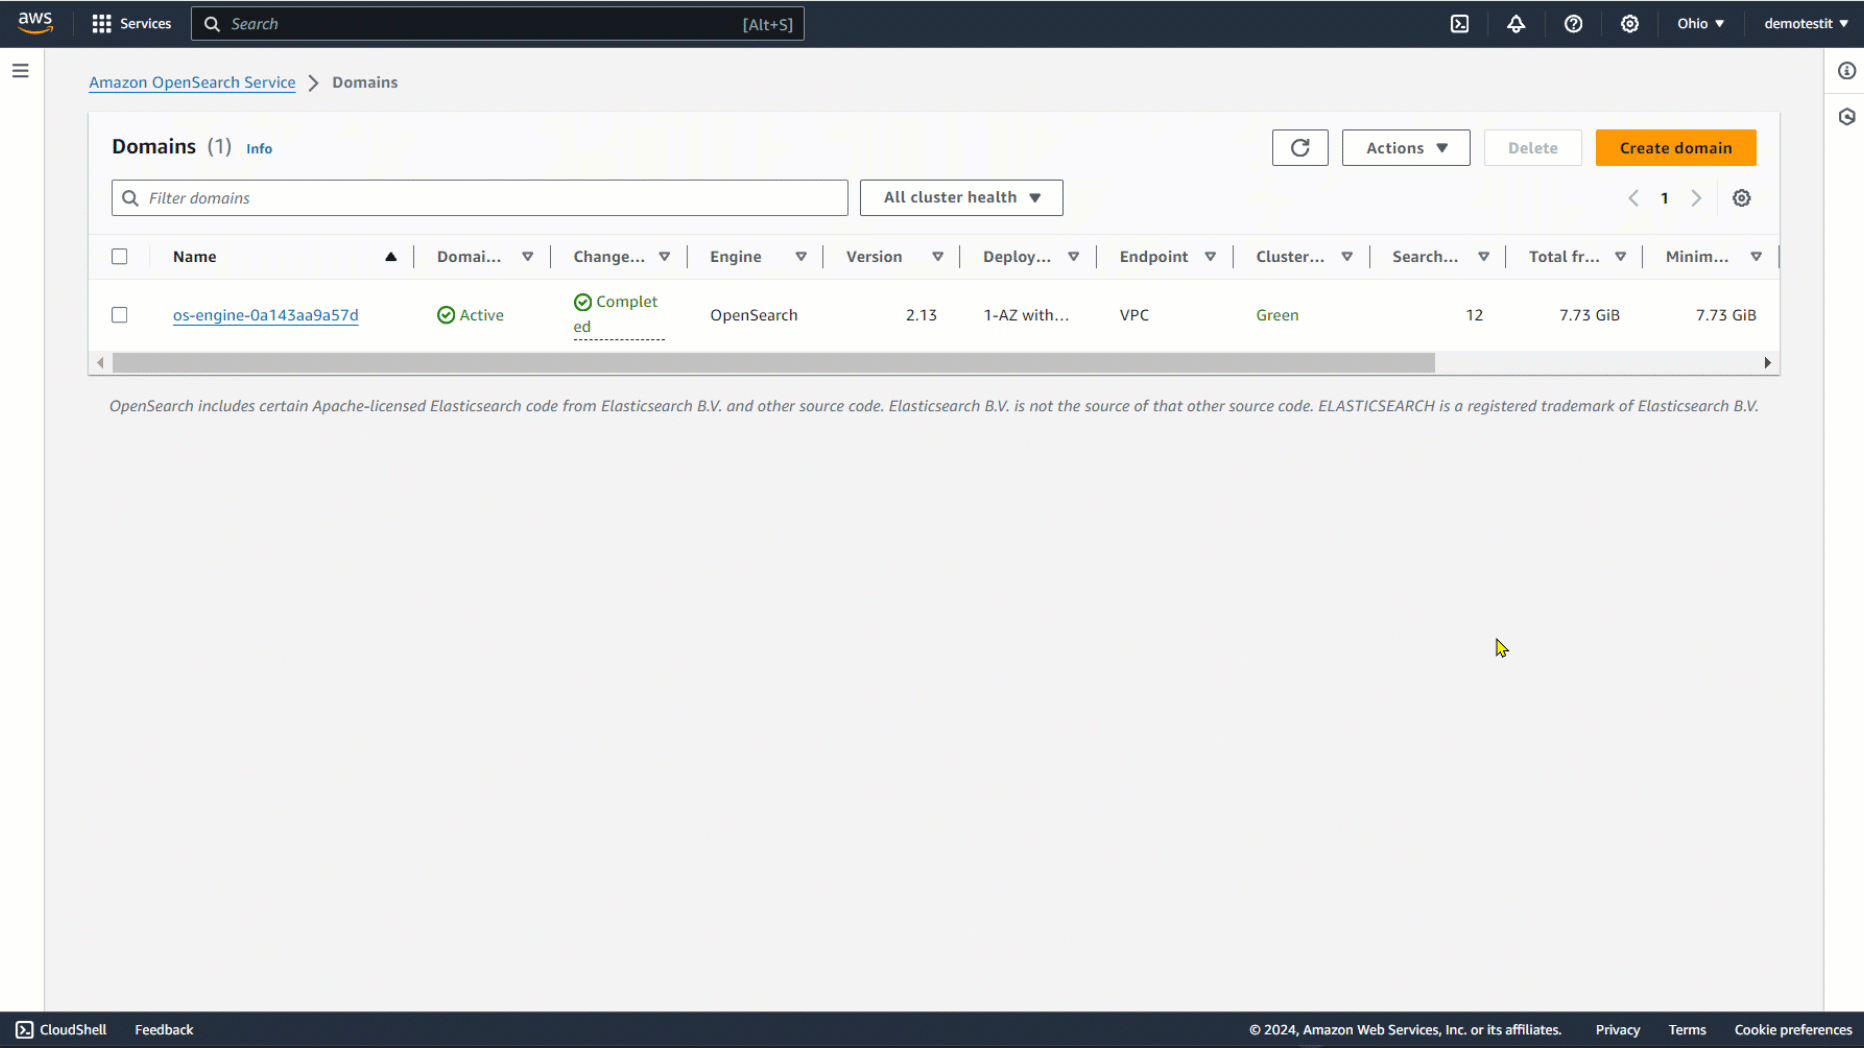Open the demotestit account menu
The width and height of the screenshot is (1864, 1048).
point(1806,24)
